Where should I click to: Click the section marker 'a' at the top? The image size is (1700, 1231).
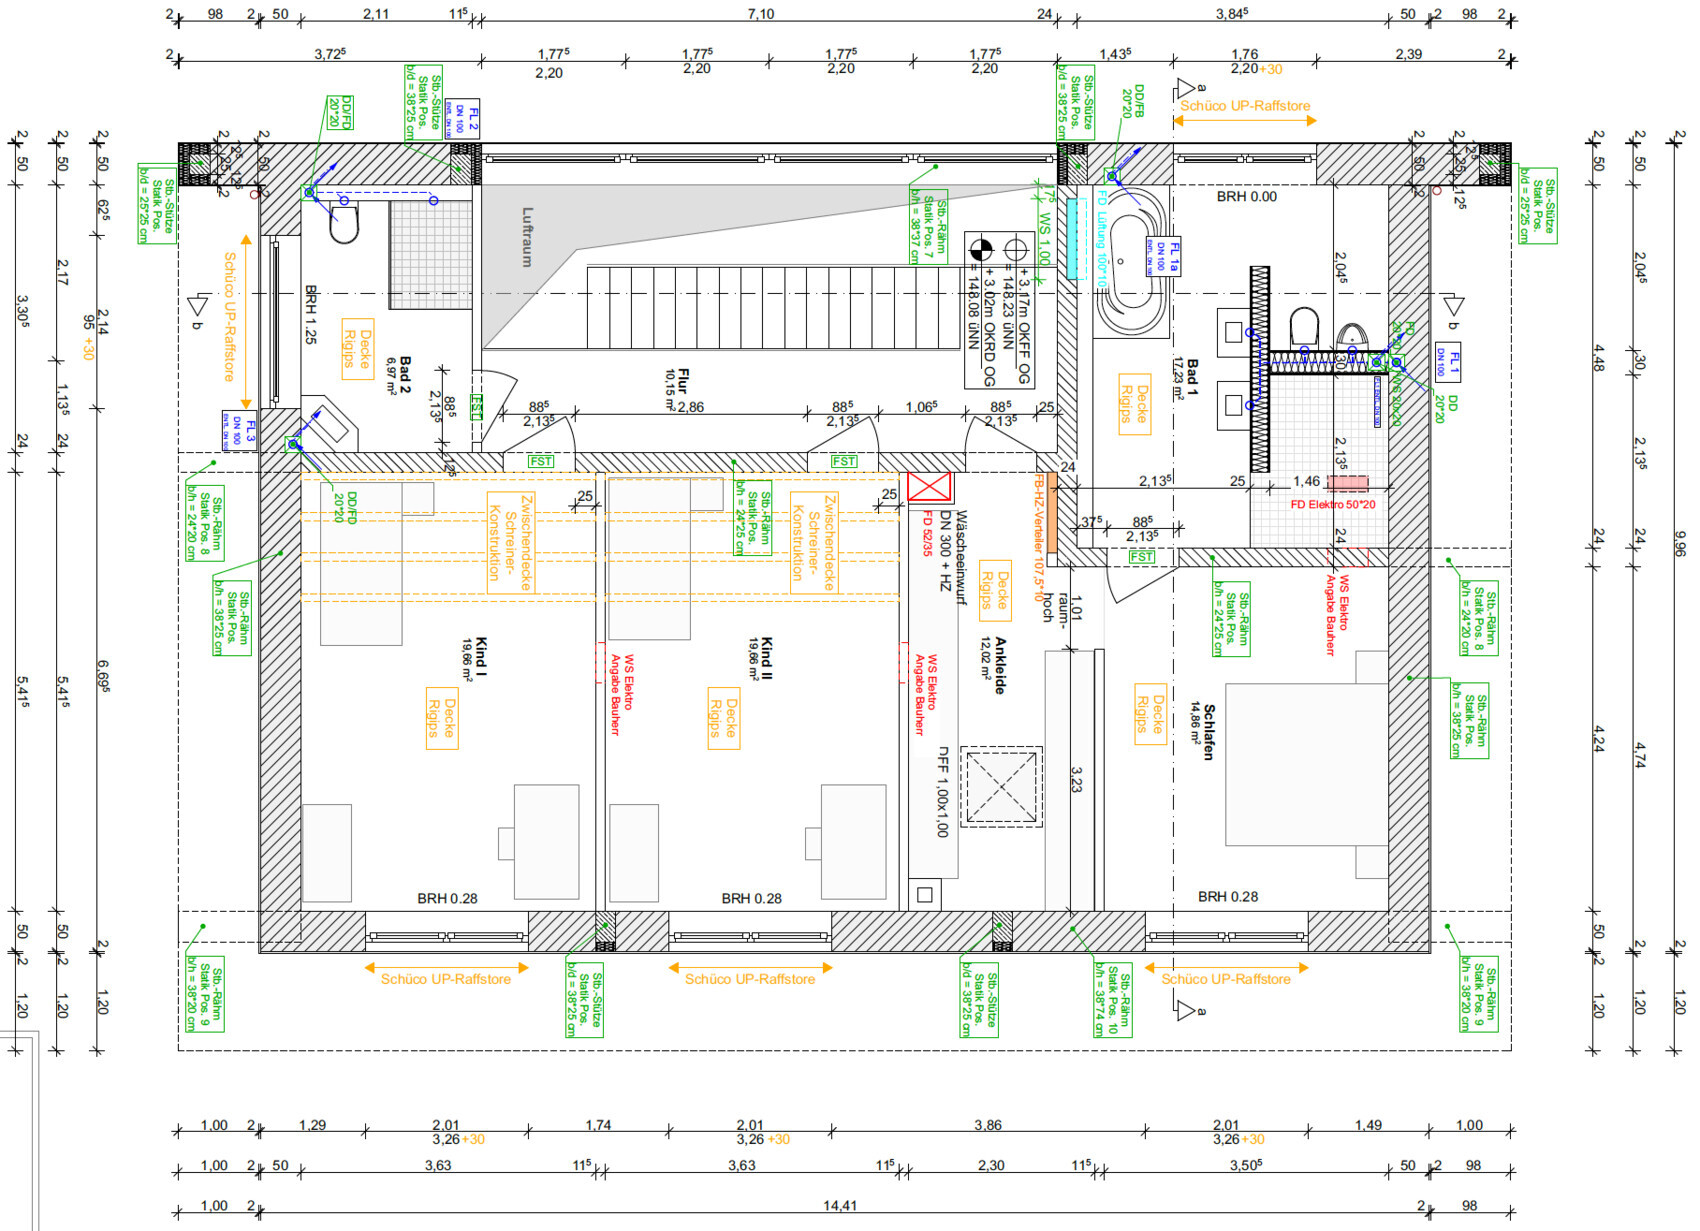pyautogui.click(x=1187, y=88)
